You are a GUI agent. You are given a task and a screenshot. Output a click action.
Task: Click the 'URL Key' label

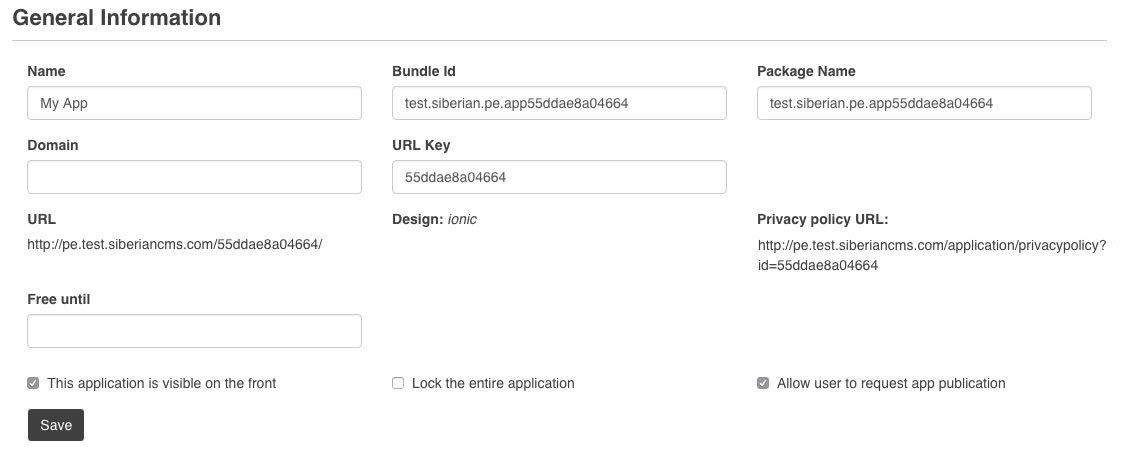pos(421,145)
